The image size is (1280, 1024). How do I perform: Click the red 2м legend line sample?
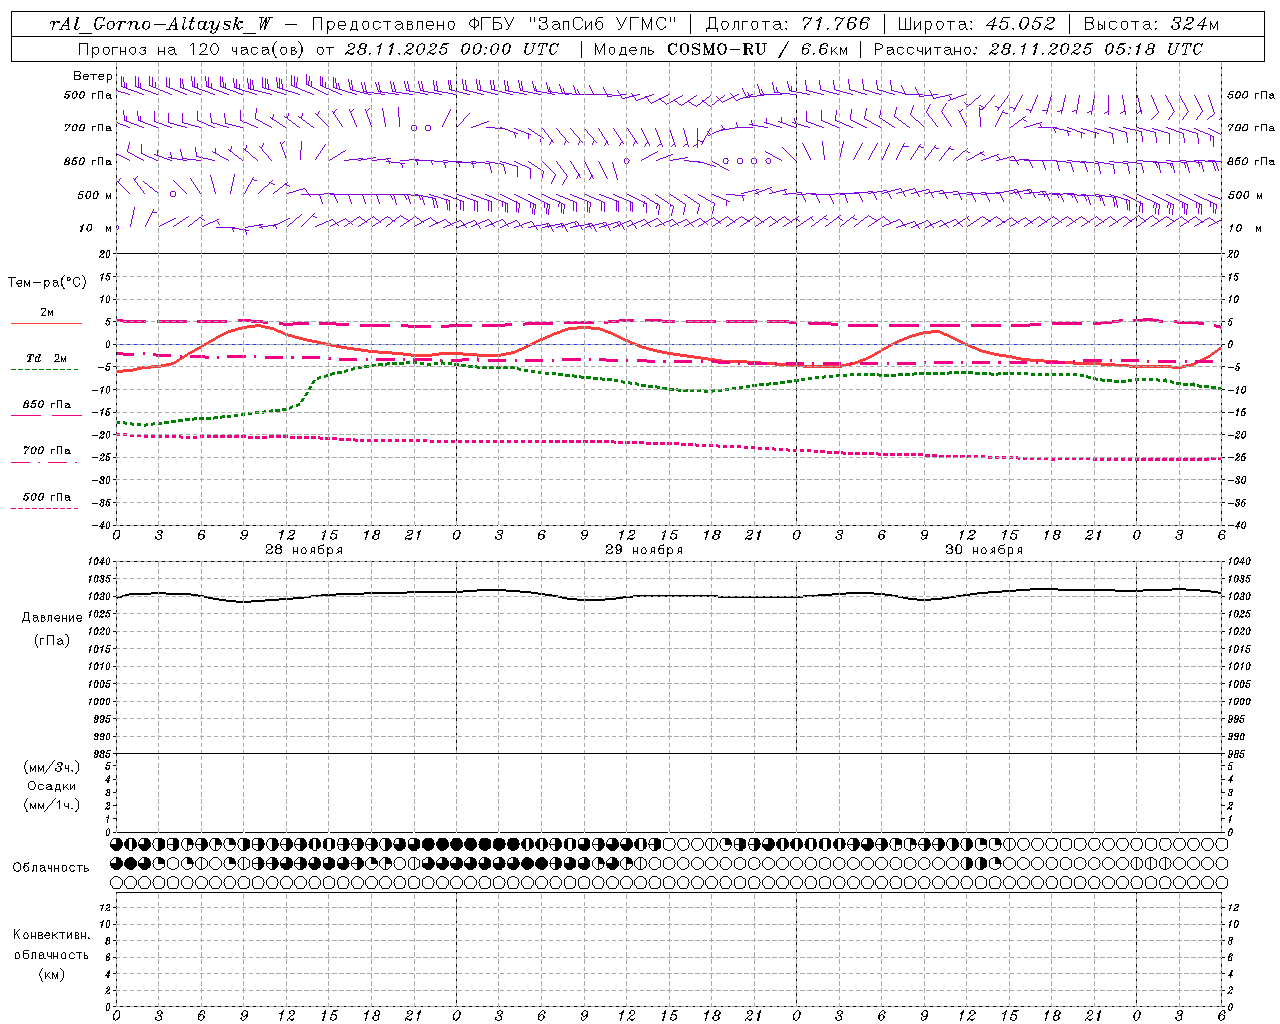[46, 324]
